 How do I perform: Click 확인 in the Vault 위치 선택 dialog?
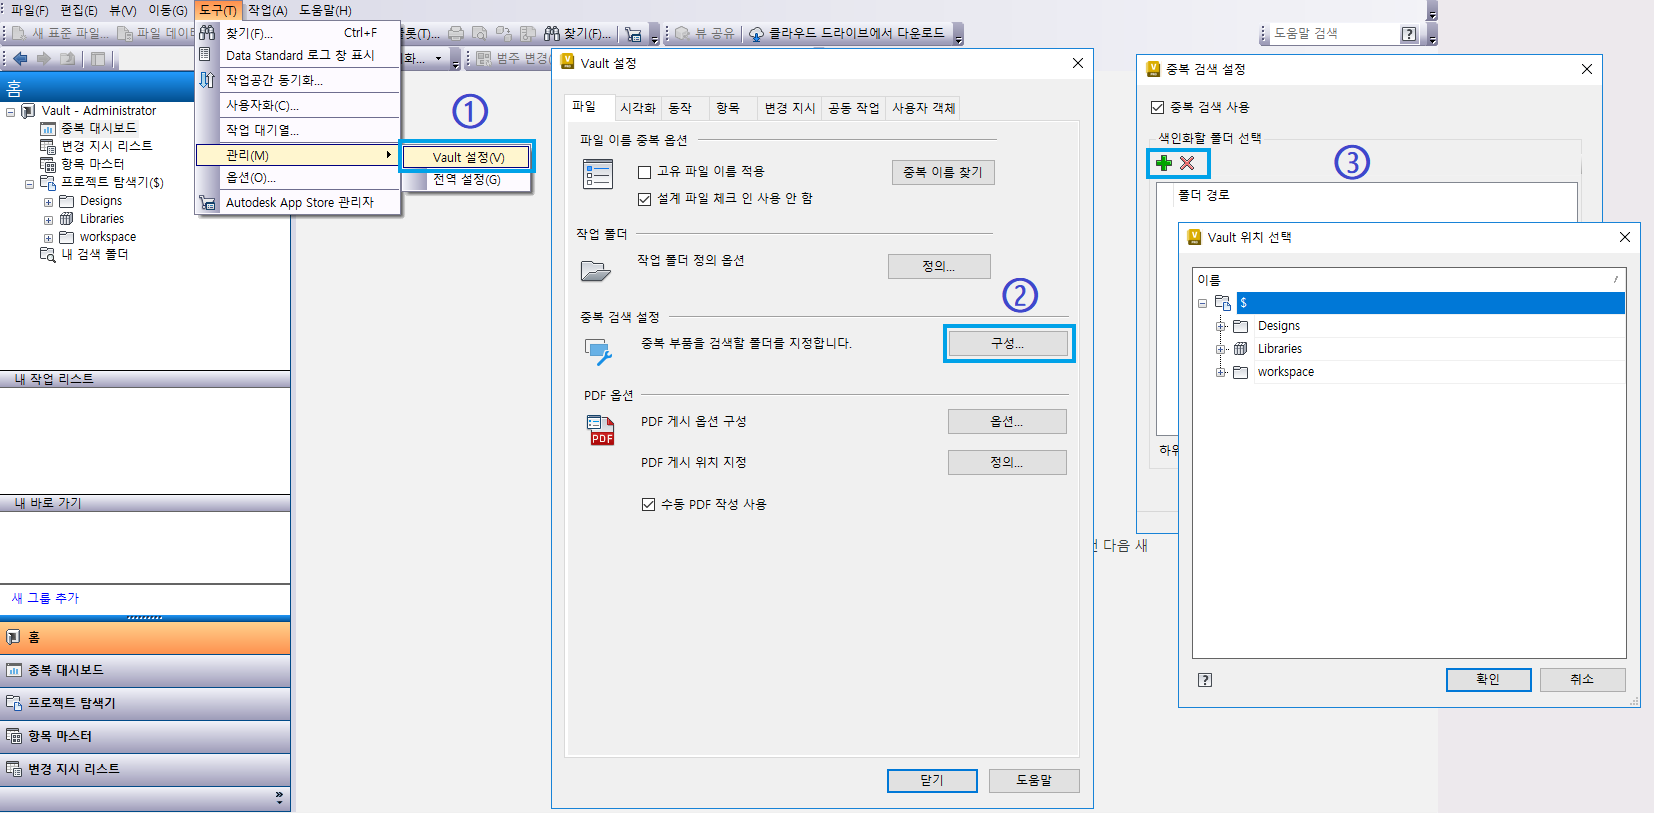[x=1488, y=680]
